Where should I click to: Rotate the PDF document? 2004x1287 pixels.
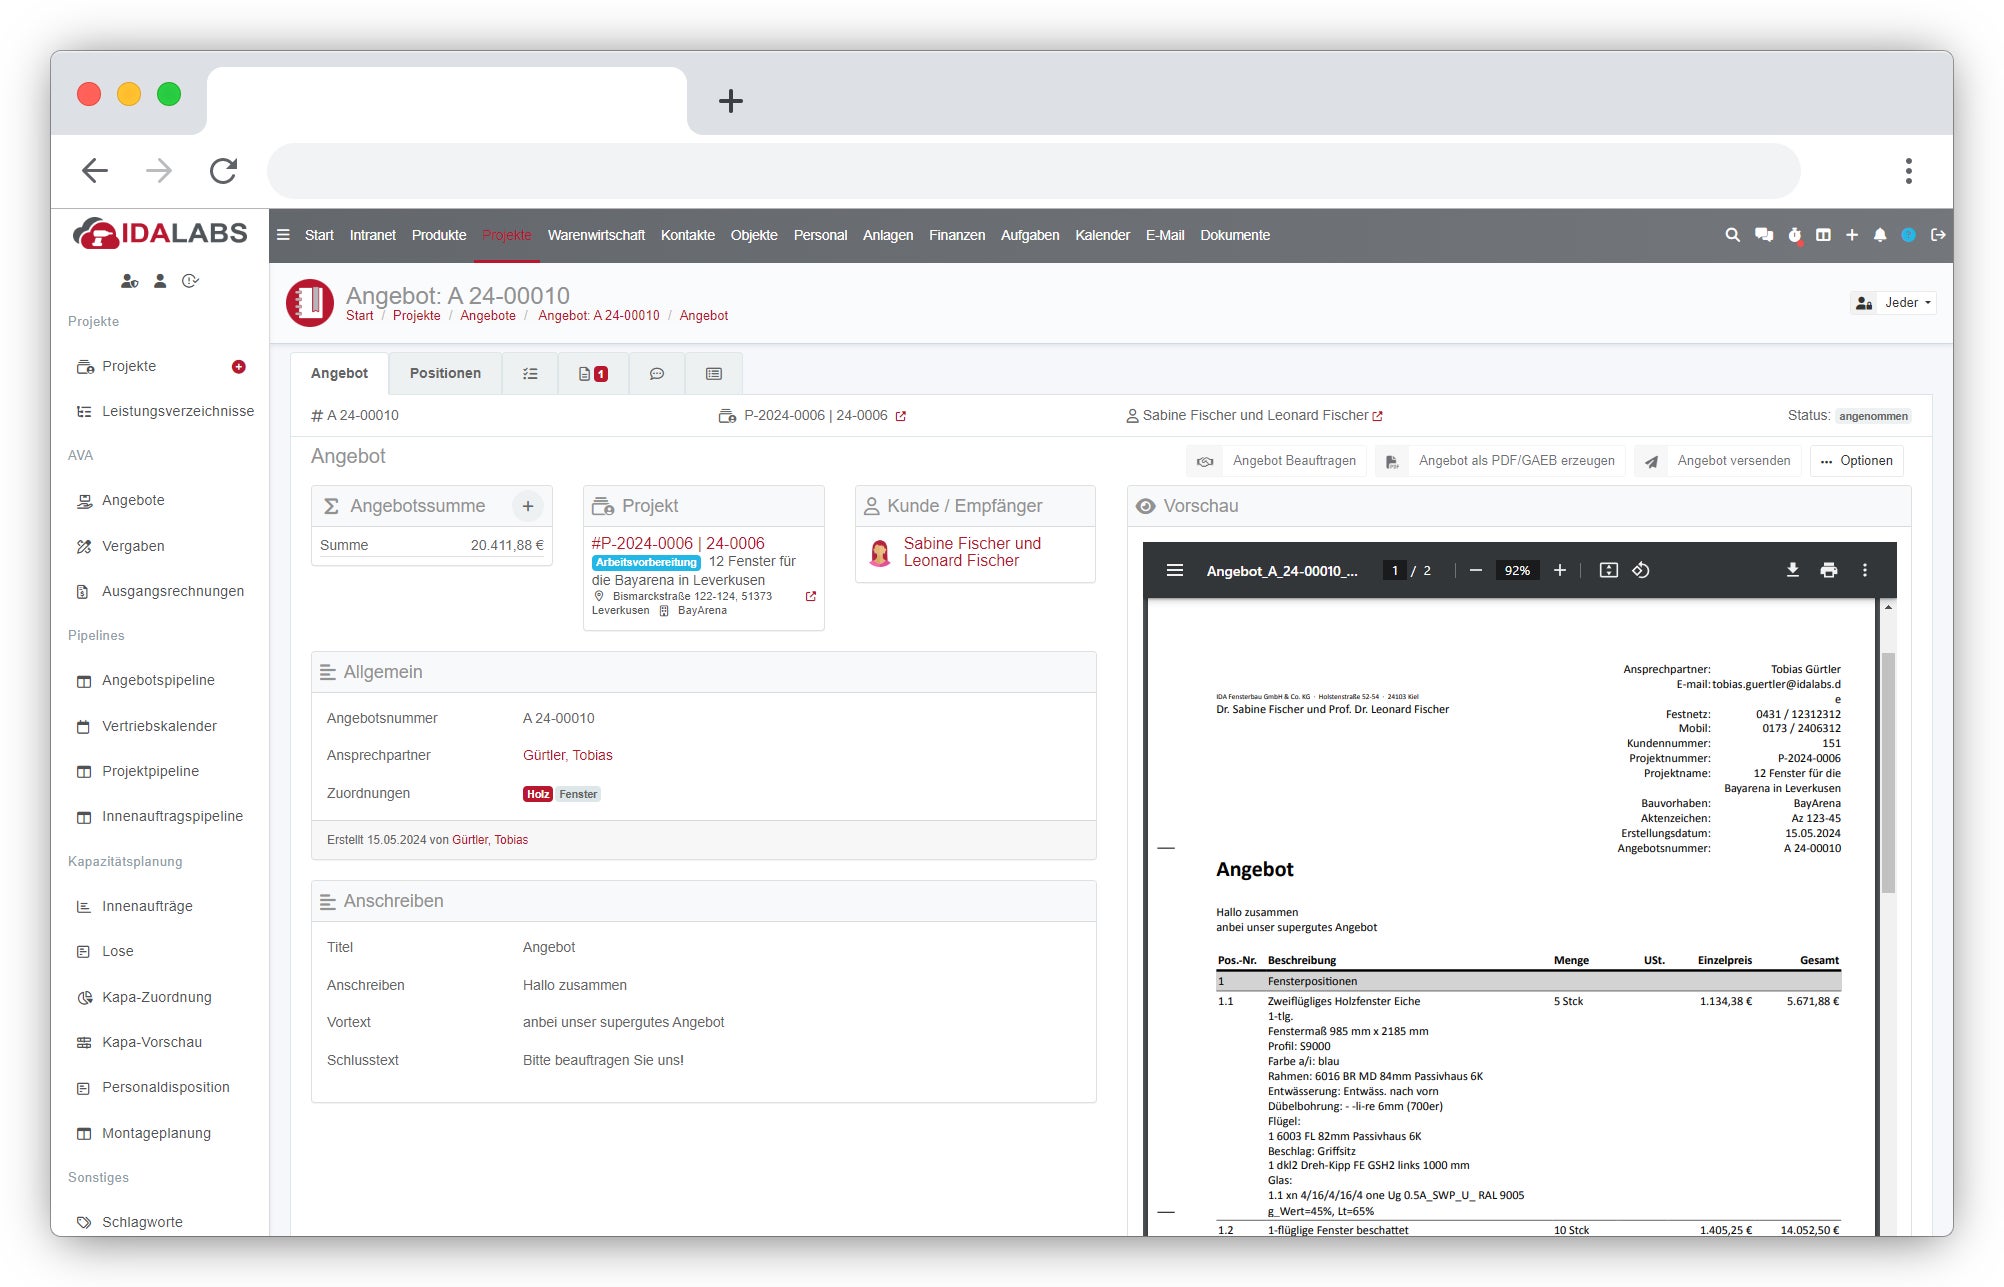[x=1641, y=570]
